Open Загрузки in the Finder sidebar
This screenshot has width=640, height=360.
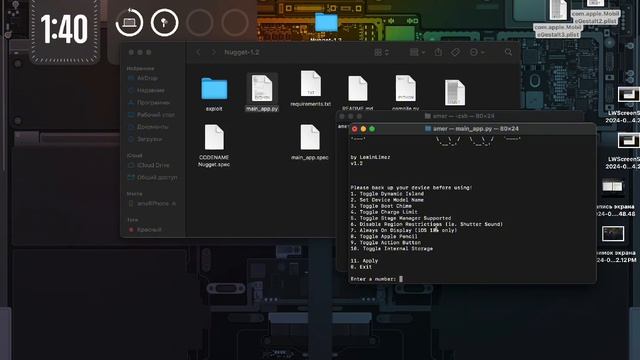(149, 139)
